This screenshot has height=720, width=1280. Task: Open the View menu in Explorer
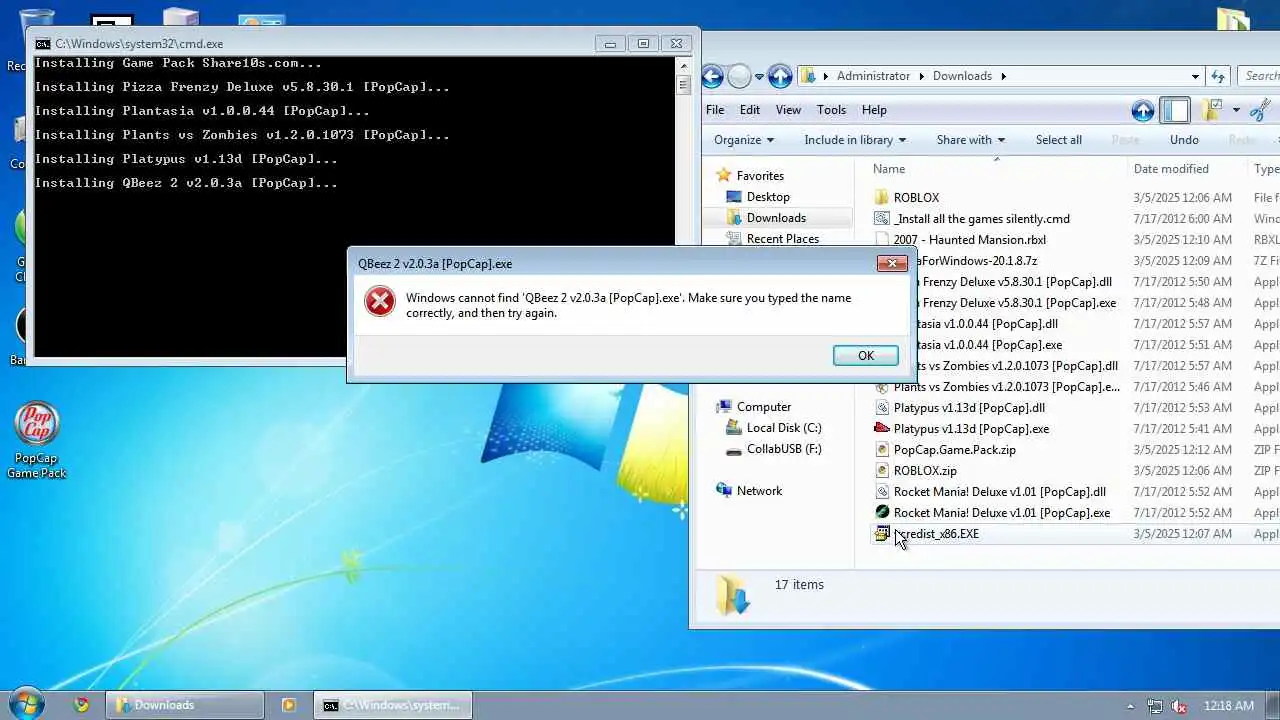788,110
